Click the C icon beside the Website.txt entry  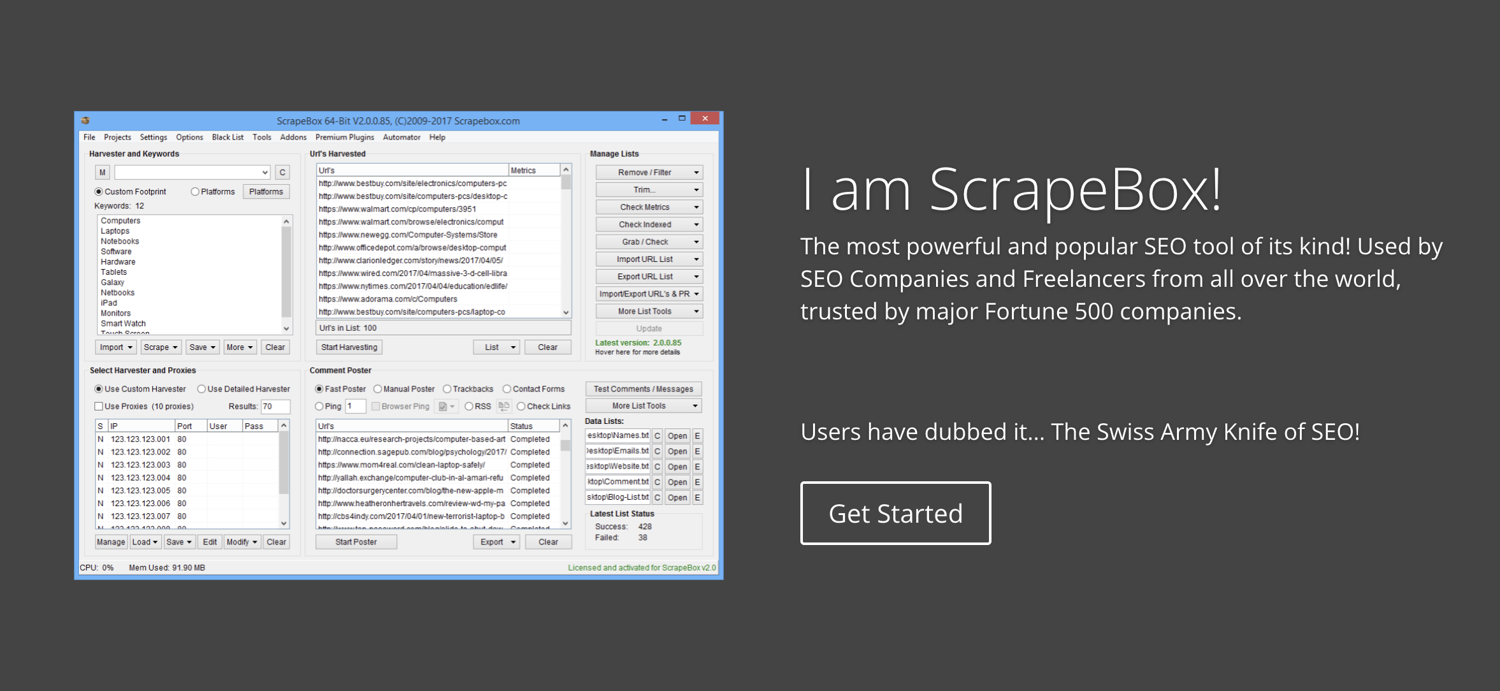tap(657, 466)
